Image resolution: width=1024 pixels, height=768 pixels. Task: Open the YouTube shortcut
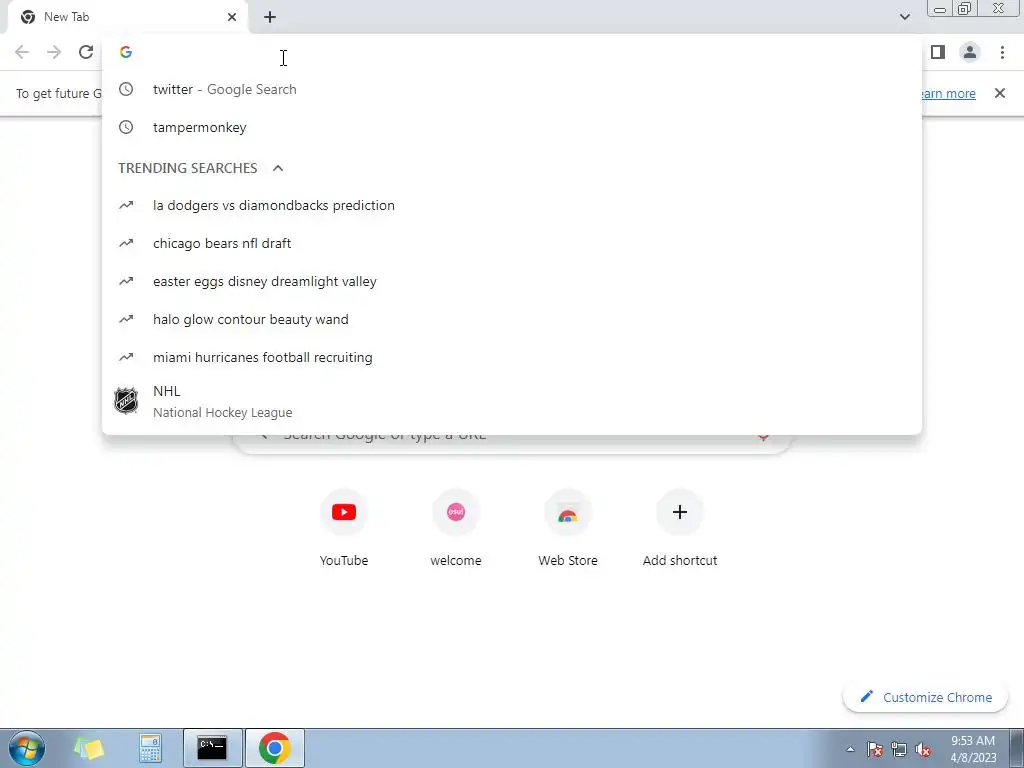click(x=344, y=529)
